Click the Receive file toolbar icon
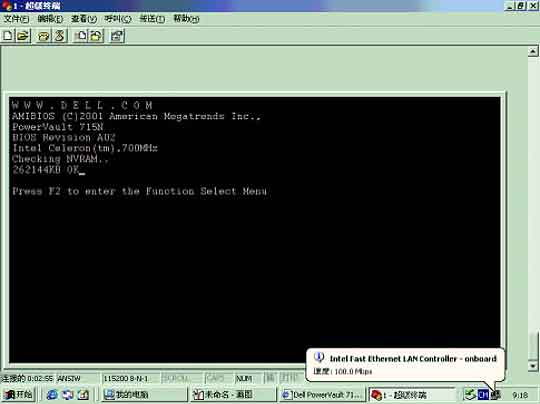The image size is (540, 404). click(x=96, y=36)
